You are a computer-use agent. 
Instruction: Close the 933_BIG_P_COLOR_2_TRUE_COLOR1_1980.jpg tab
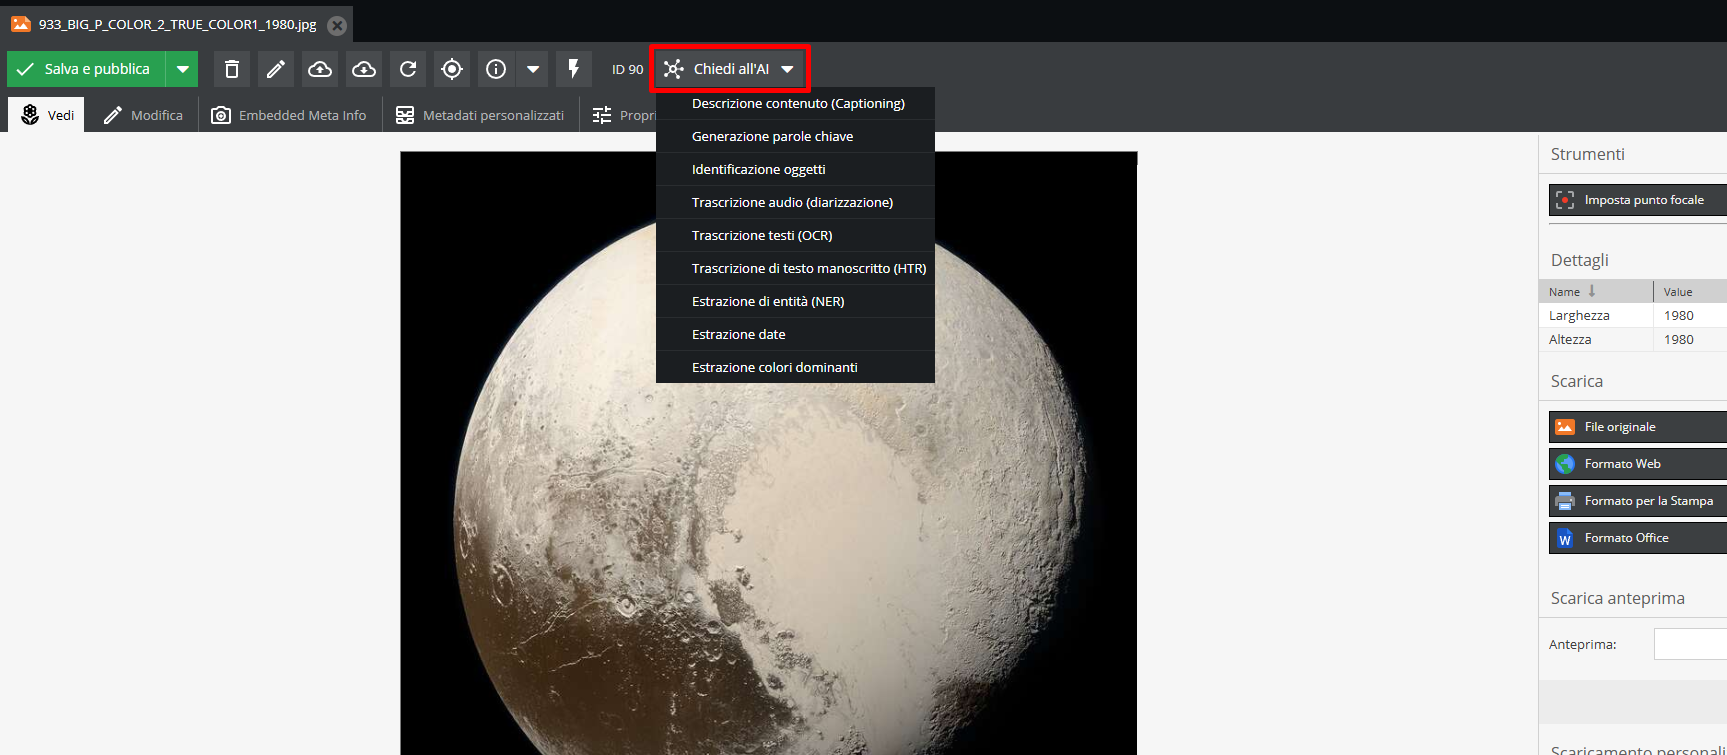[x=338, y=25]
